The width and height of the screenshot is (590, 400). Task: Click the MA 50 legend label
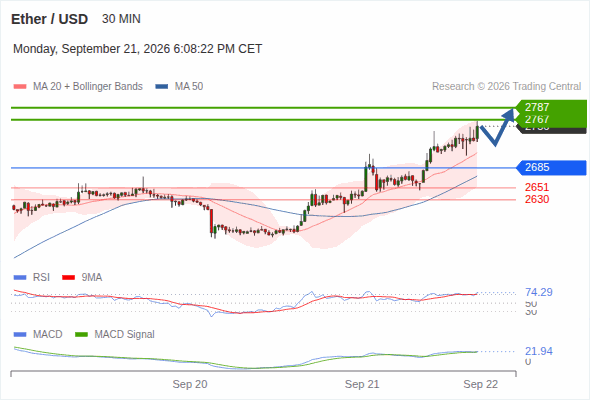pos(189,87)
